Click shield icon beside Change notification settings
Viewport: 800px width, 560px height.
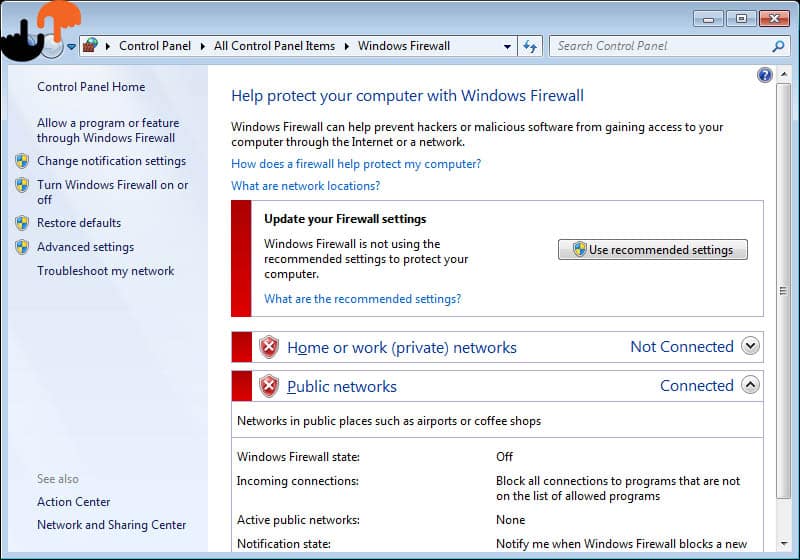pos(22,161)
